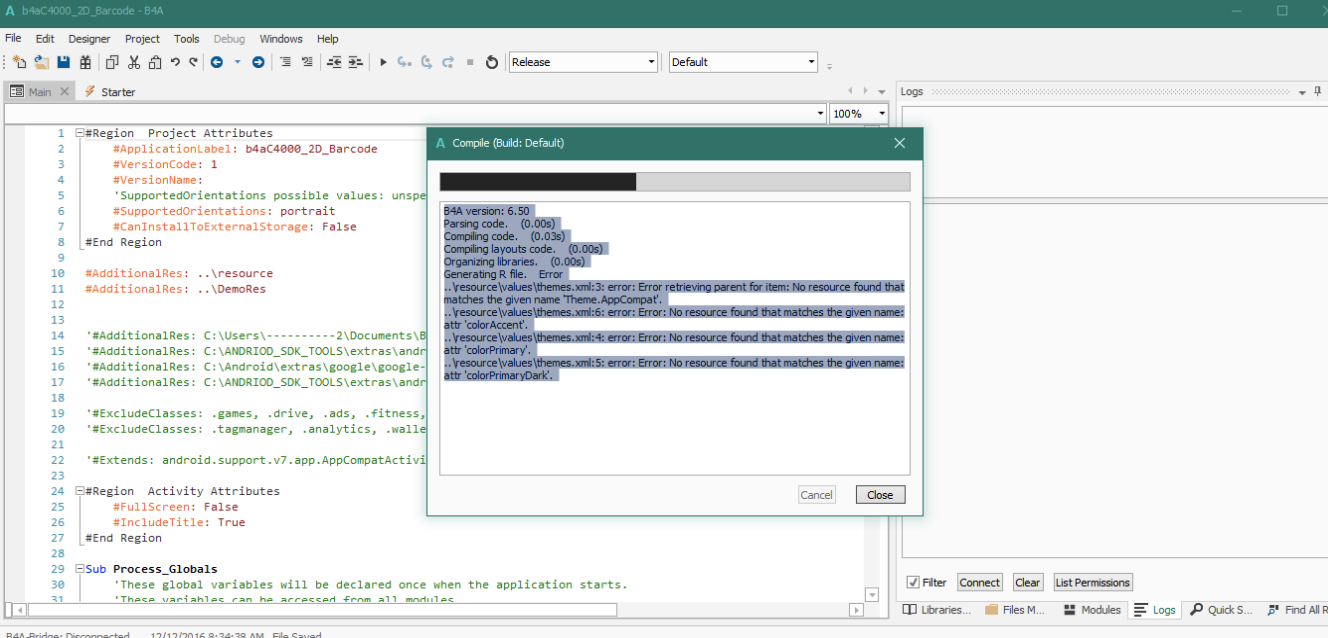
Task: Click the Navigate Backward arrow icon
Action: (x=216, y=62)
